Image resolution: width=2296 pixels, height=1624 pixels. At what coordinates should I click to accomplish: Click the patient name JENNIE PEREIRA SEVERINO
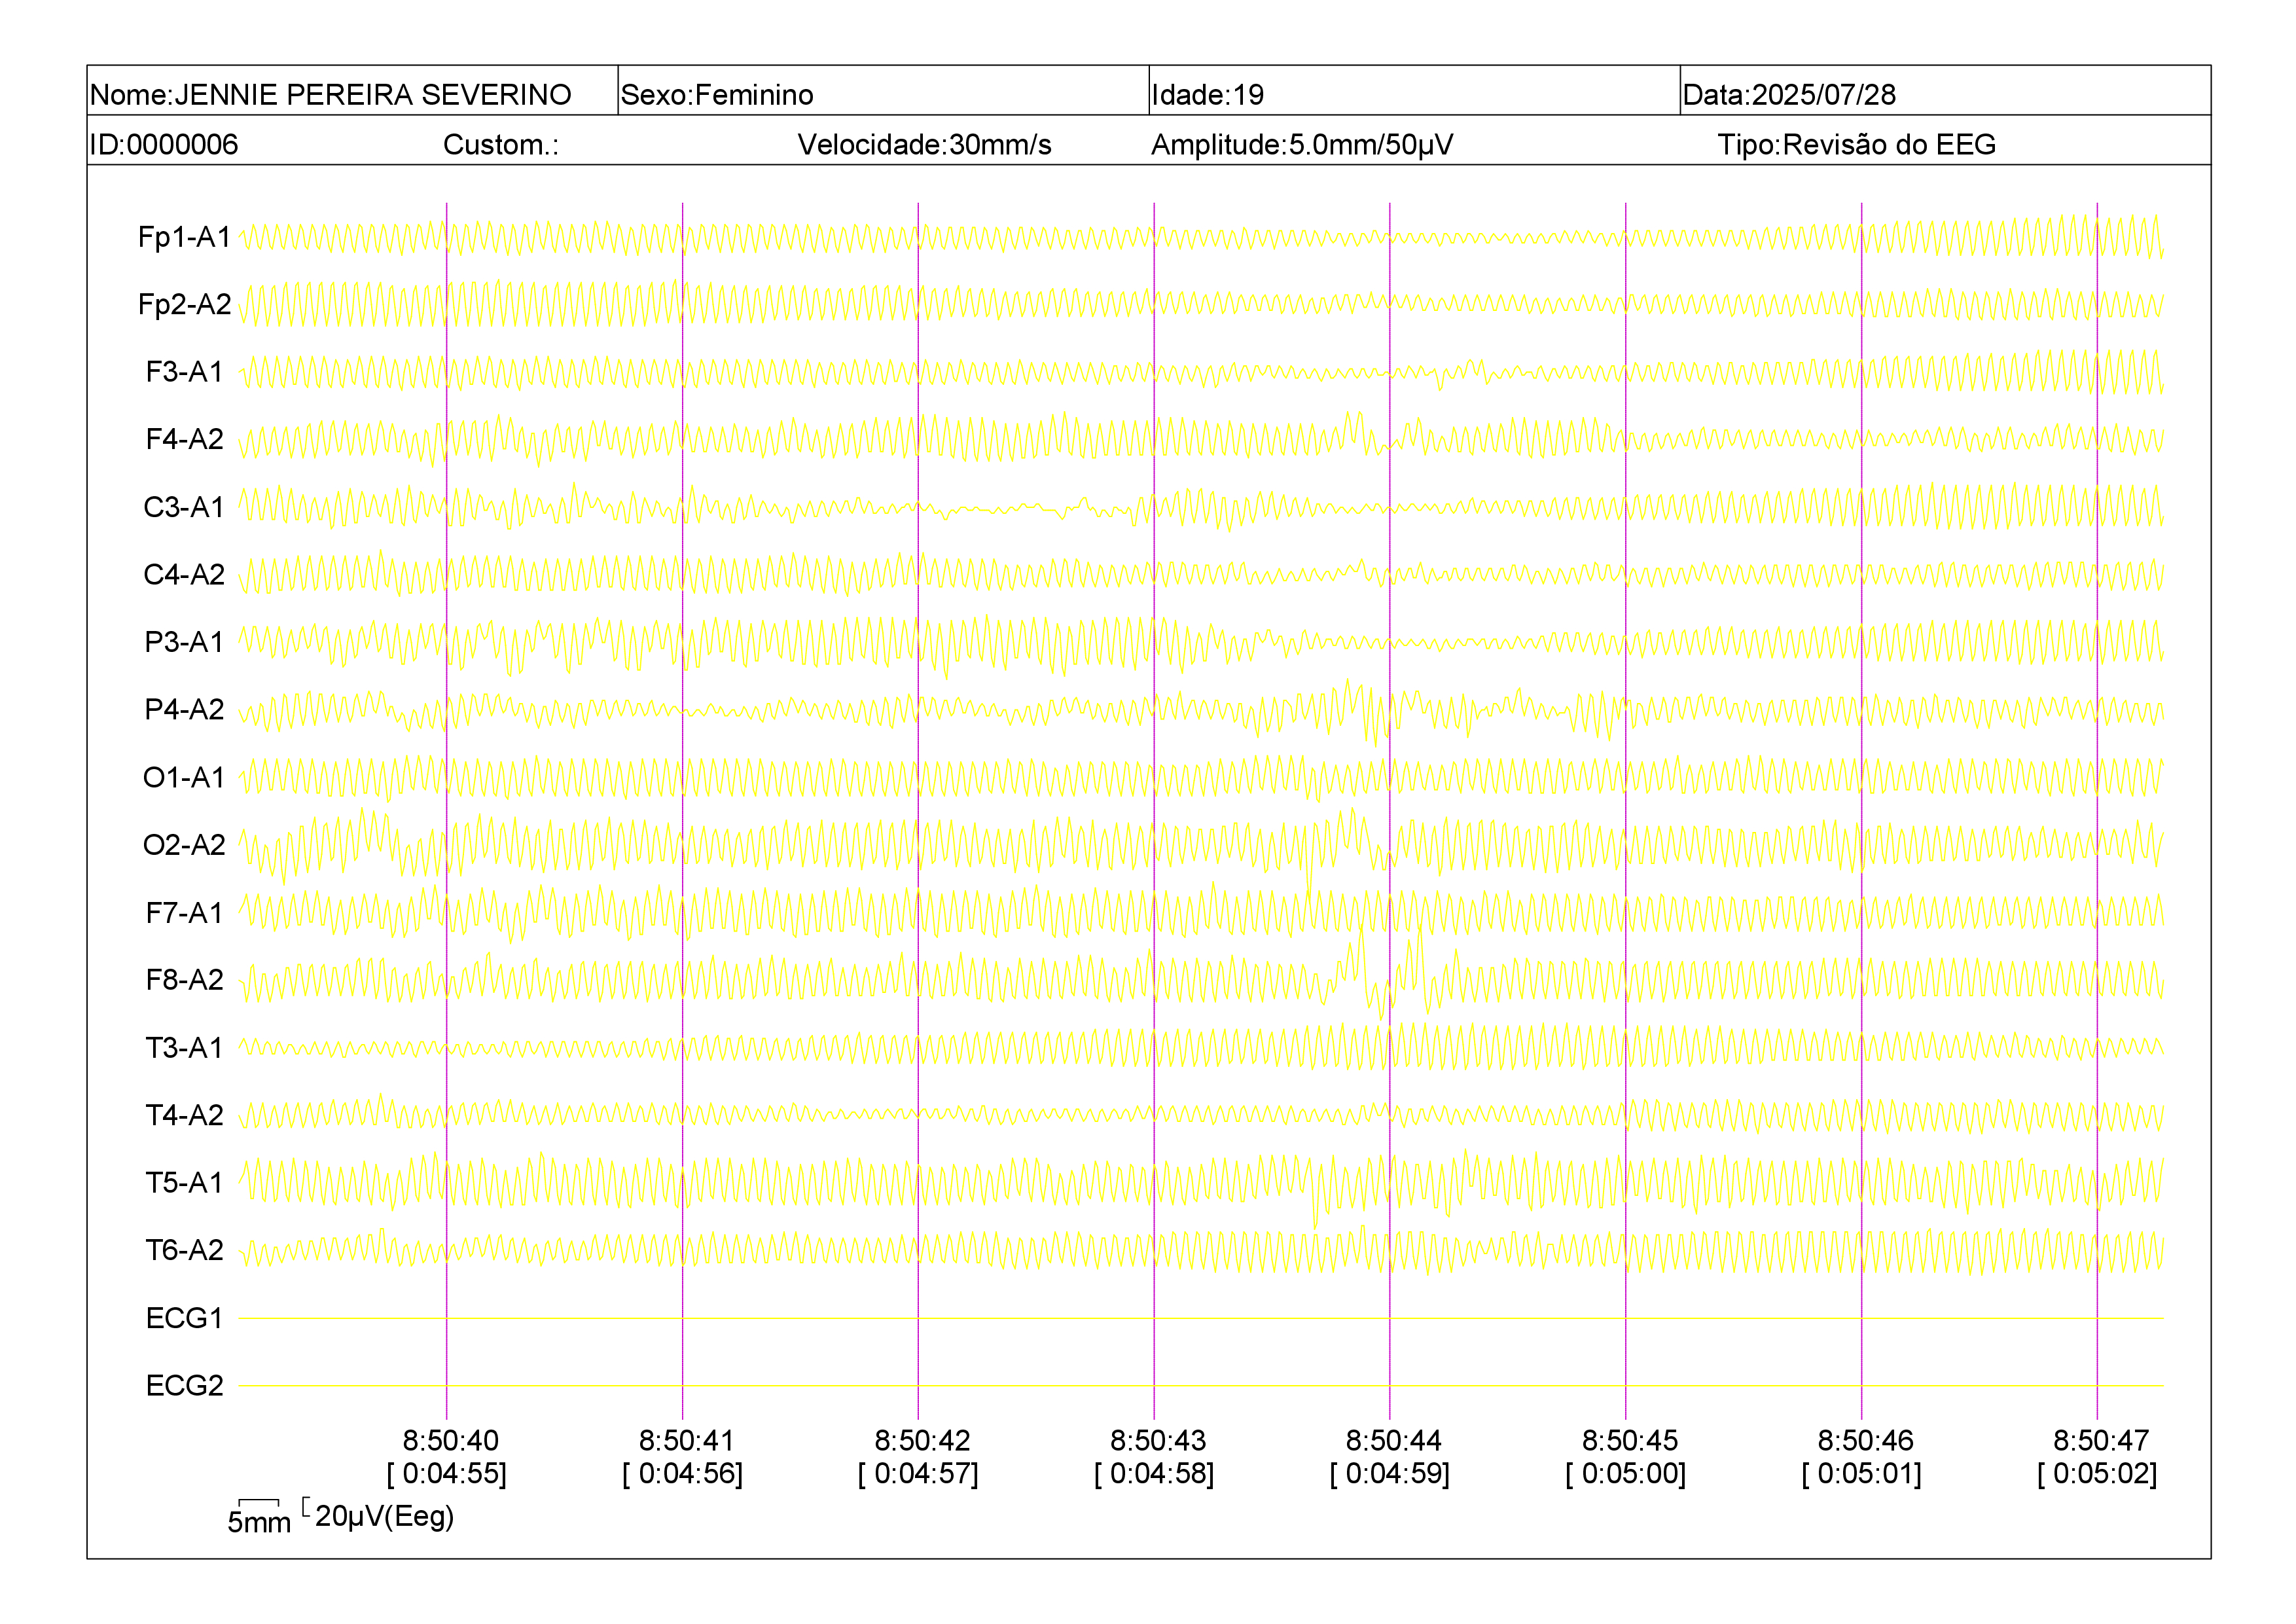[372, 95]
